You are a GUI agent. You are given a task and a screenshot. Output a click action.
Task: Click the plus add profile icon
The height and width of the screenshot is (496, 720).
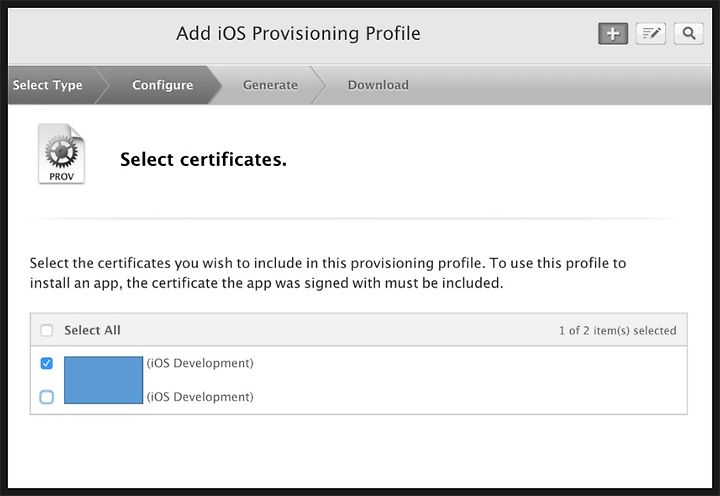613,34
